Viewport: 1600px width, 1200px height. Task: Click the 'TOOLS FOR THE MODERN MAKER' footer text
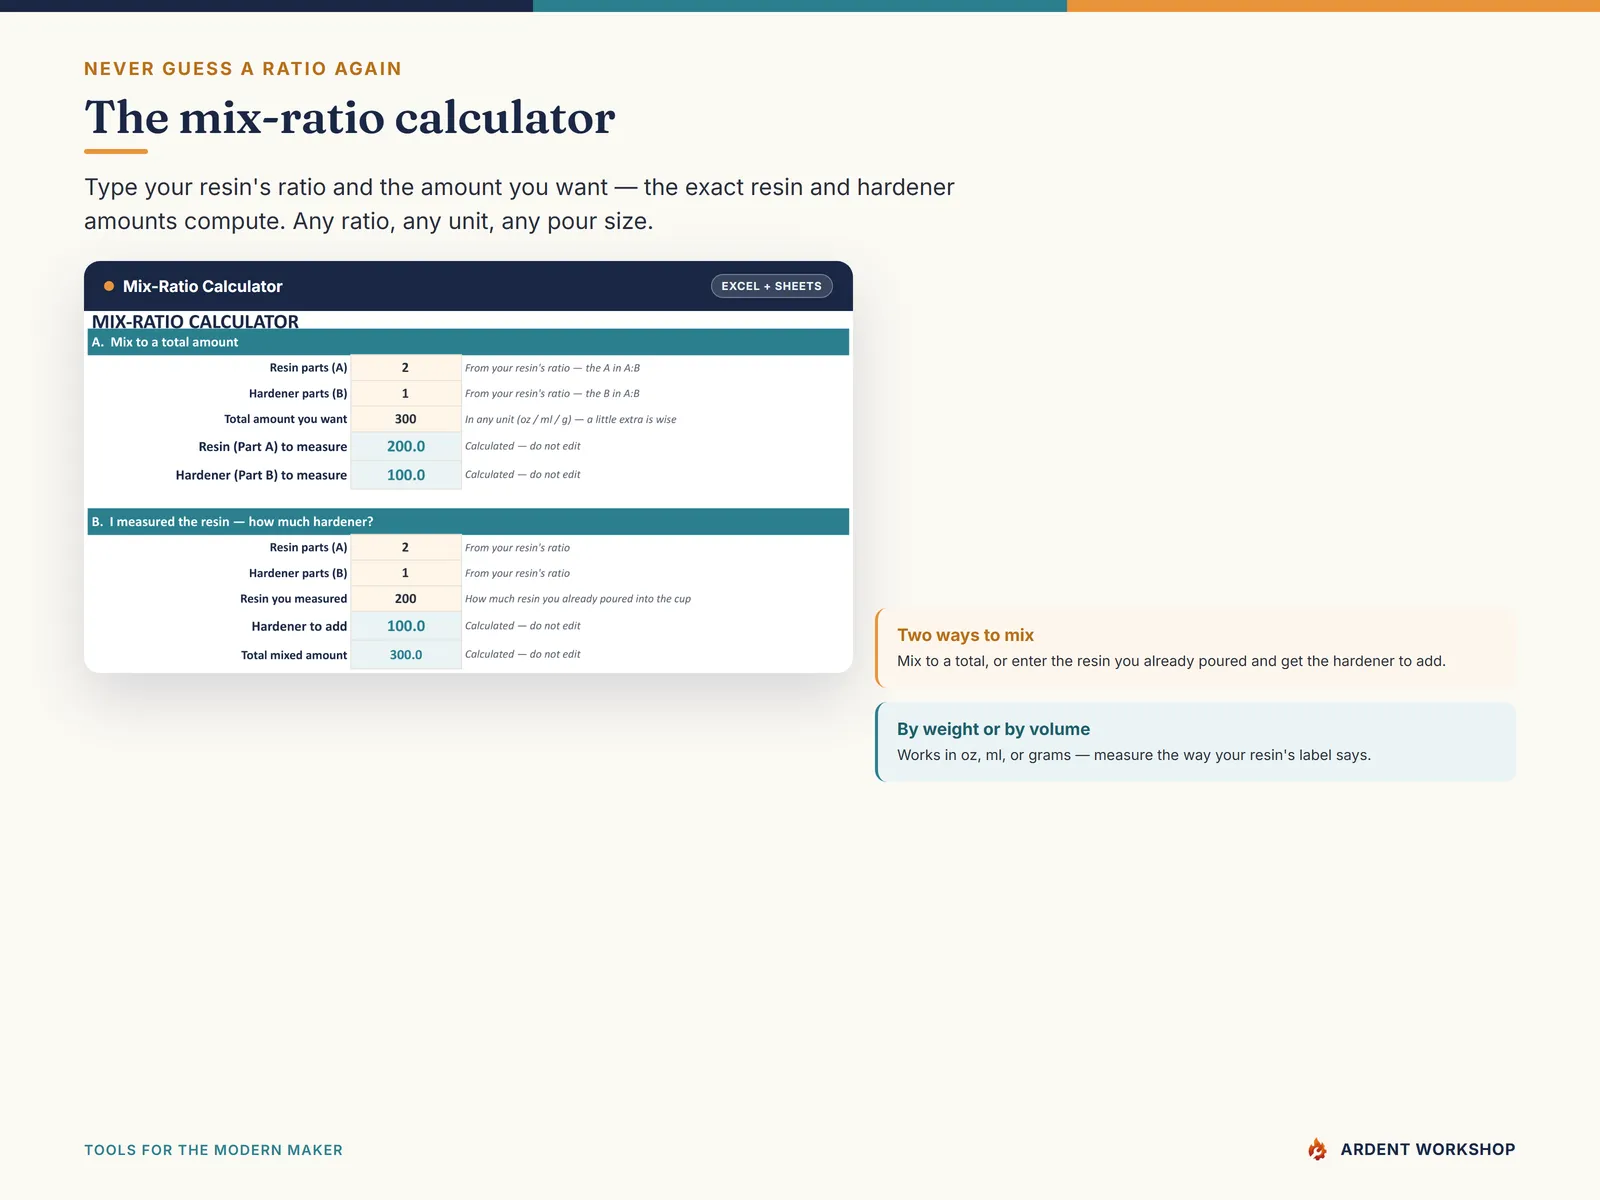click(213, 1150)
